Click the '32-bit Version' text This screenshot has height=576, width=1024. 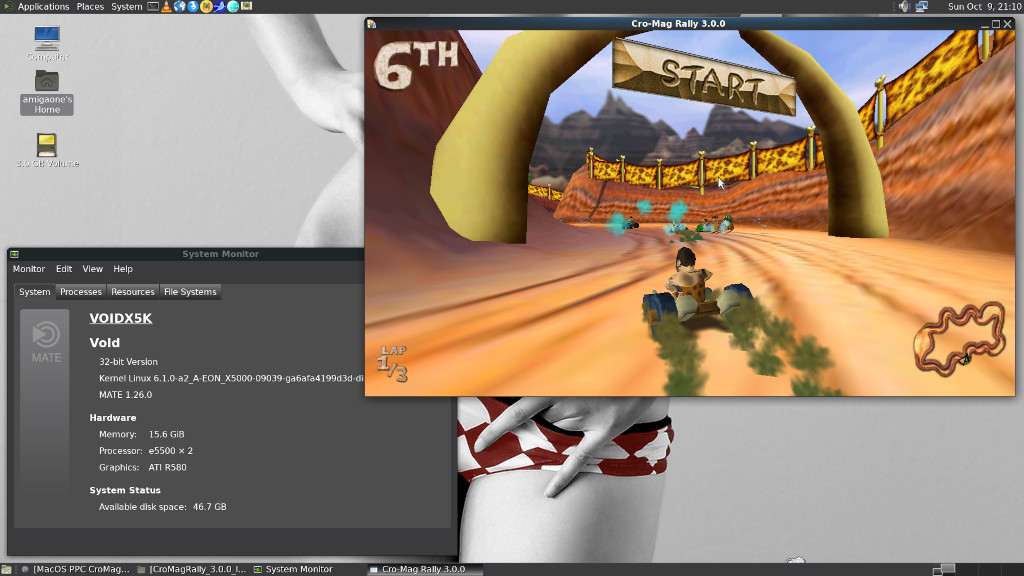pyautogui.click(x=128, y=362)
